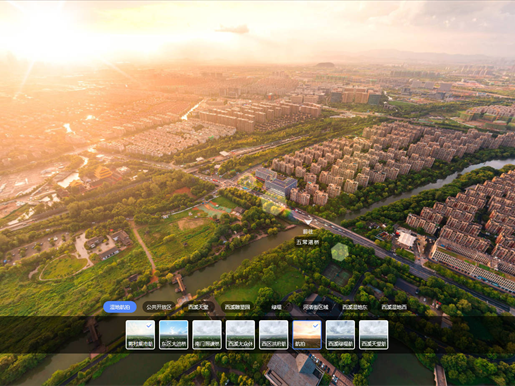Click the hexagon hotspot beside the sports courts

click(x=272, y=206)
